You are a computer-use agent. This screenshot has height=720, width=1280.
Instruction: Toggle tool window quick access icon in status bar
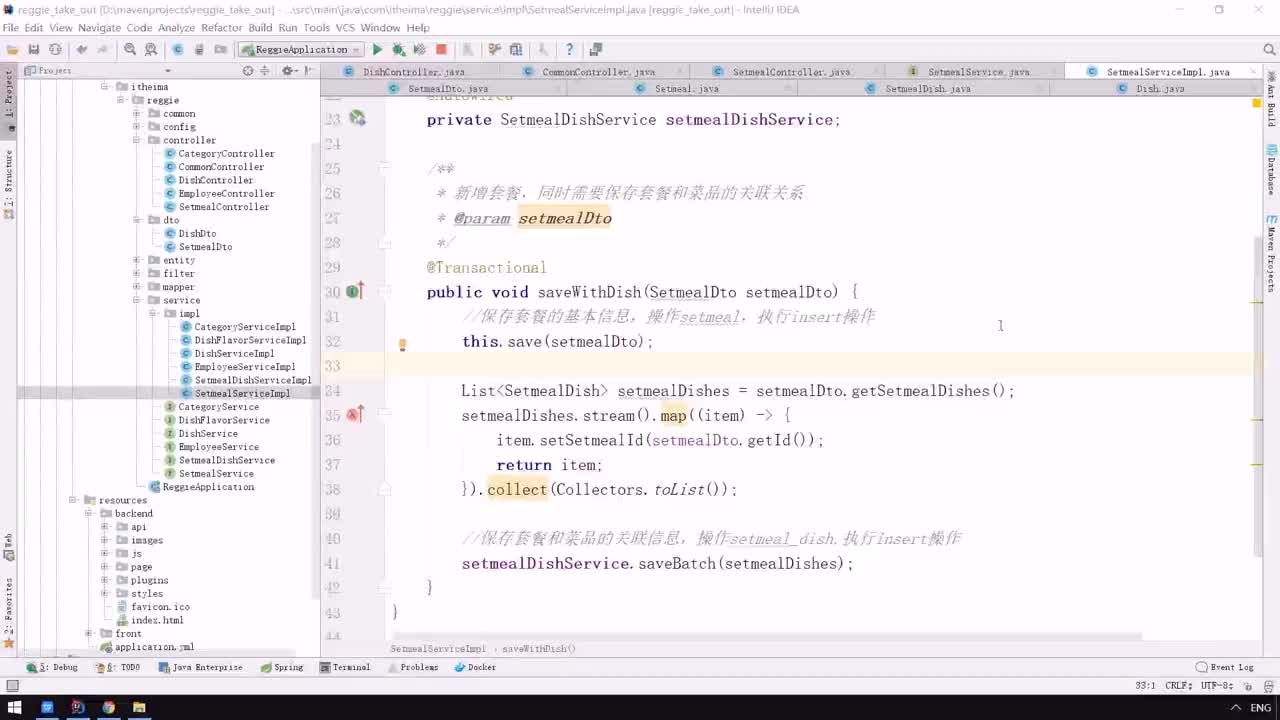point(12,685)
